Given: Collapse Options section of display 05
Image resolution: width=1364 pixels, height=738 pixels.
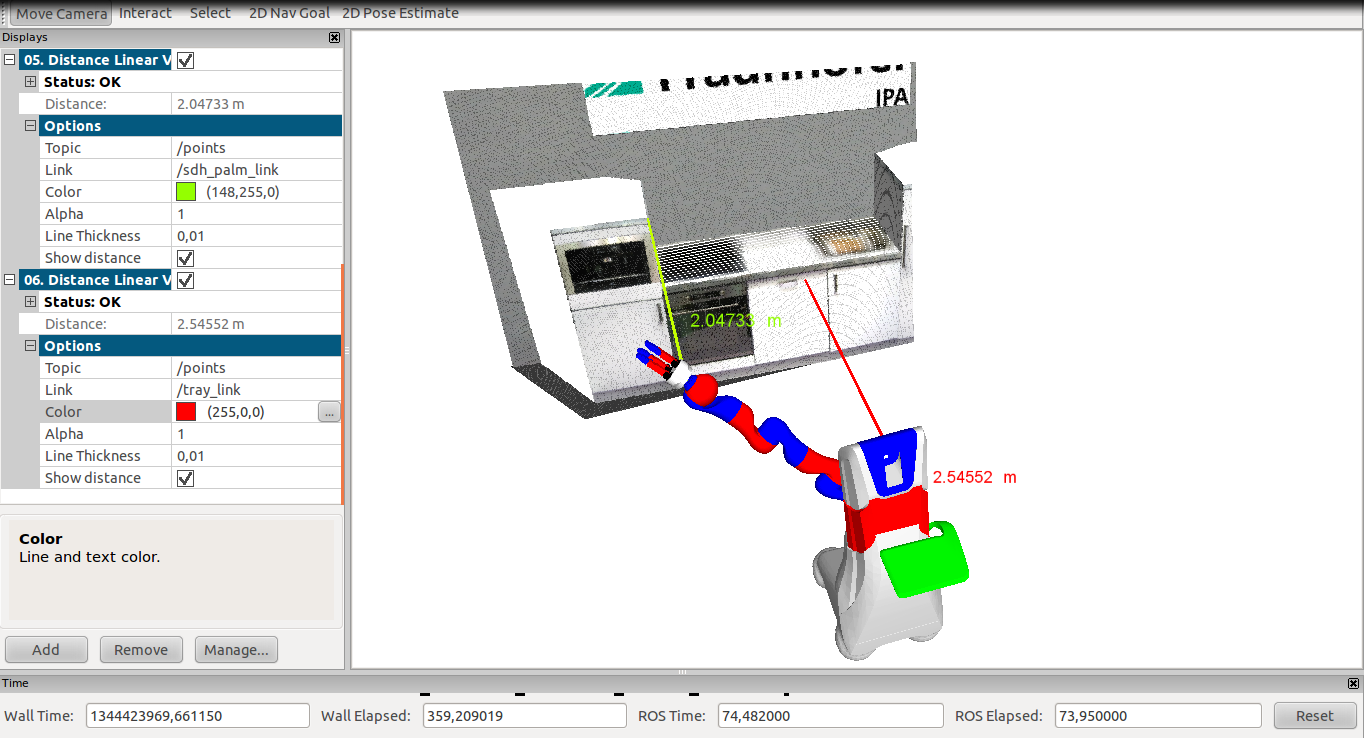Looking at the screenshot, I should click(x=30, y=126).
